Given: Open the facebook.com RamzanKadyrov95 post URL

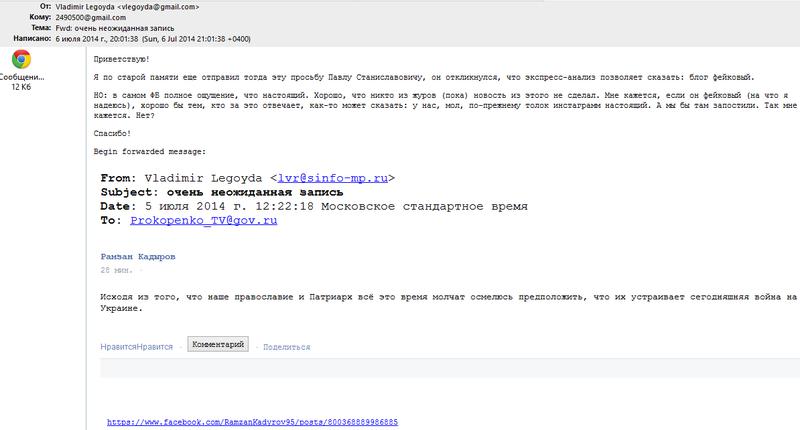Looking at the screenshot, I should coord(252,422).
